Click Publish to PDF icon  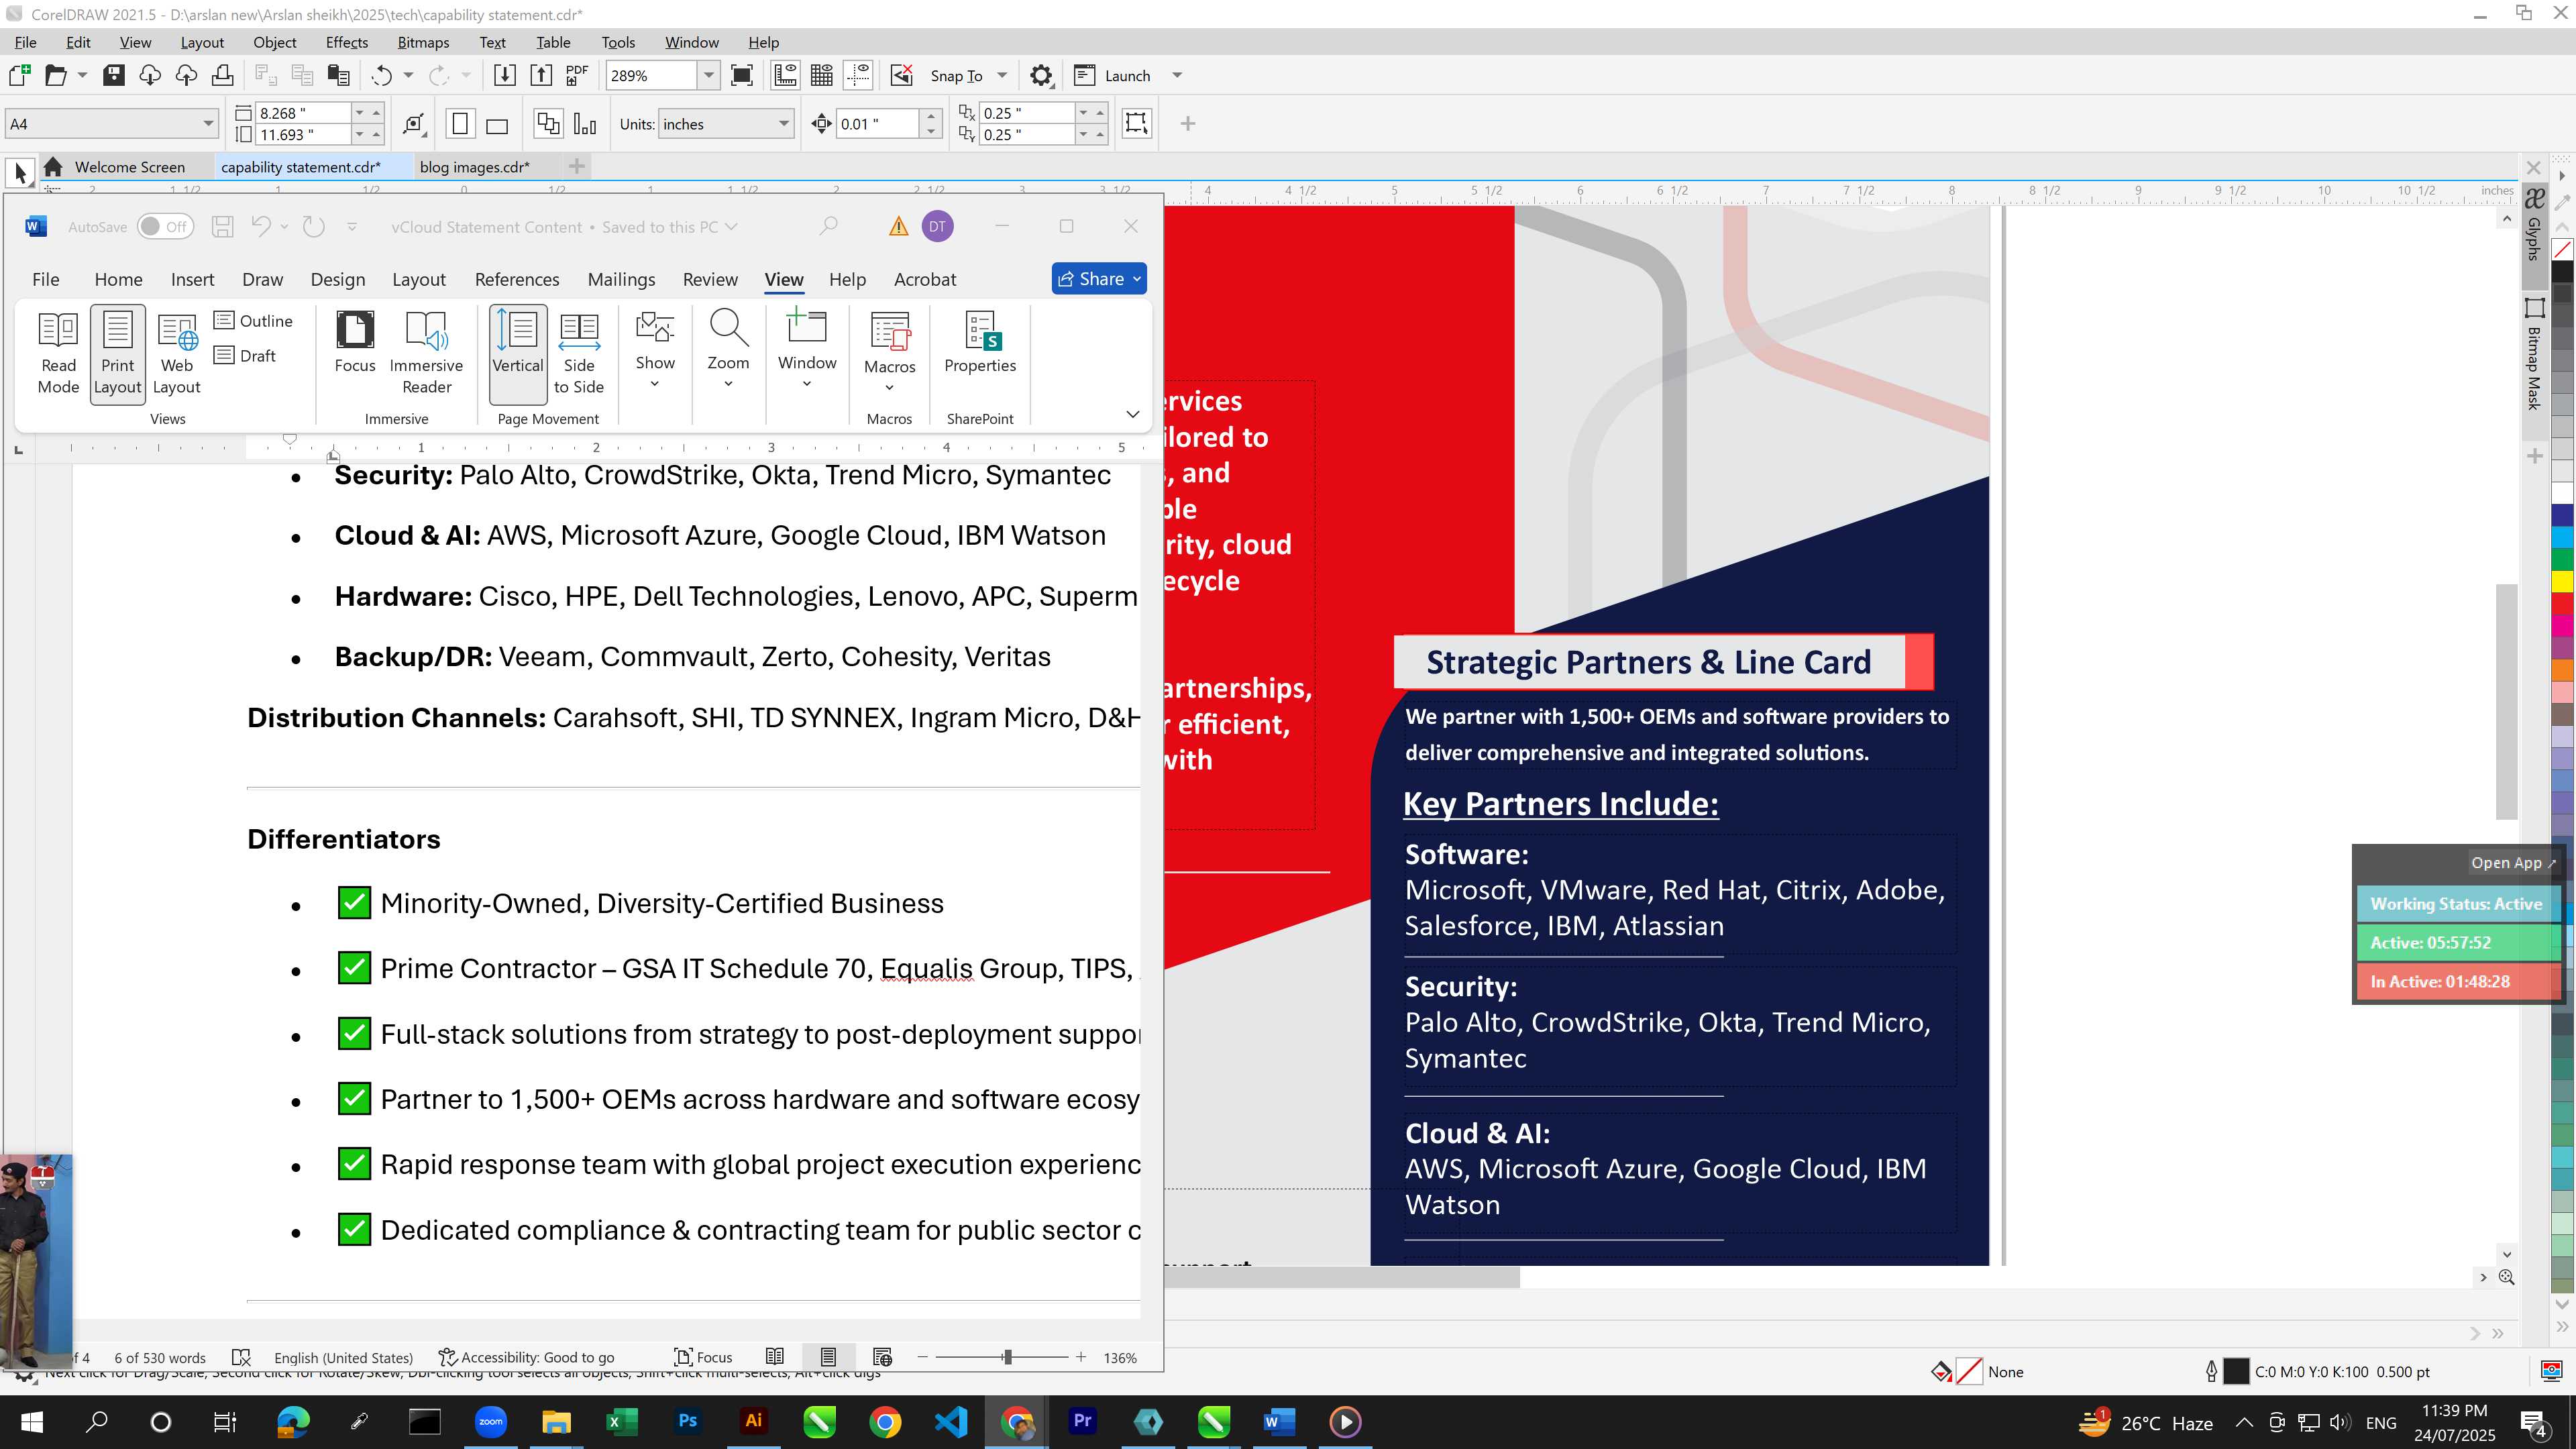pyautogui.click(x=577, y=75)
